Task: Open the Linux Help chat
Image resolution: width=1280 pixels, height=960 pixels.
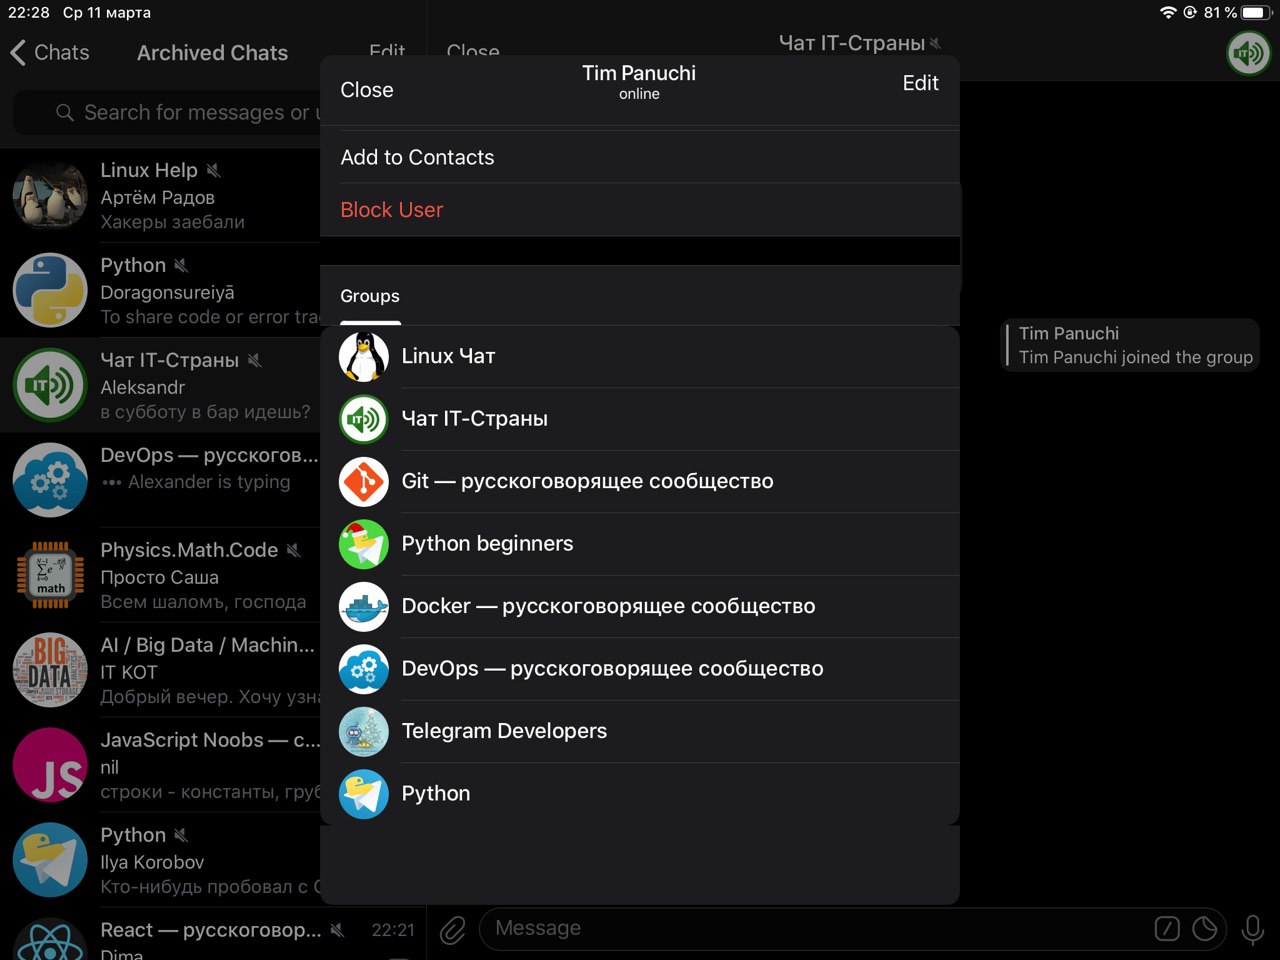Action: pyautogui.click(x=160, y=195)
